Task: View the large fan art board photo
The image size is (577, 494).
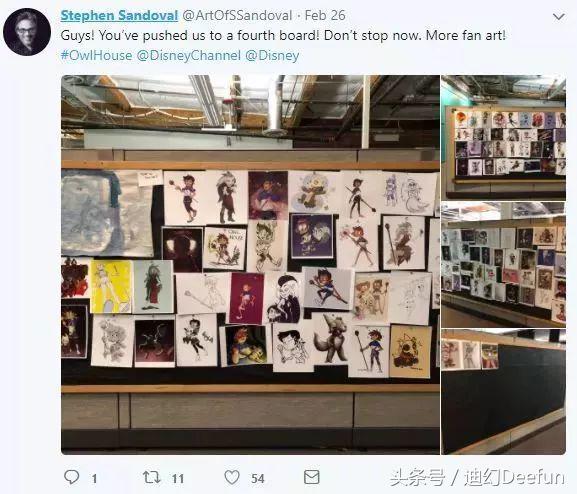Action: pos(250,265)
